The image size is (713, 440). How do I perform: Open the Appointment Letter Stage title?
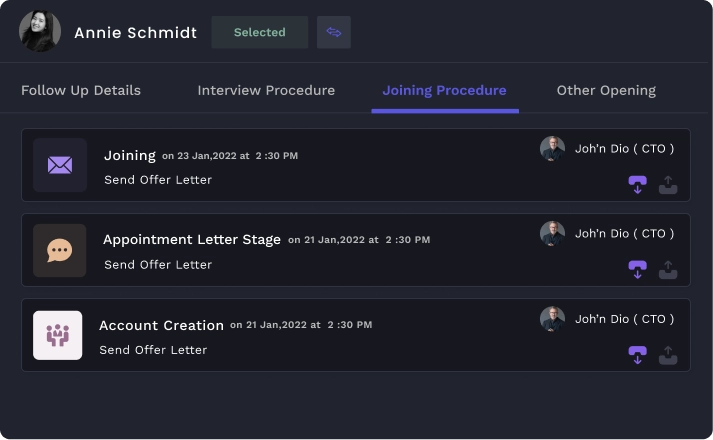[192, 240]
